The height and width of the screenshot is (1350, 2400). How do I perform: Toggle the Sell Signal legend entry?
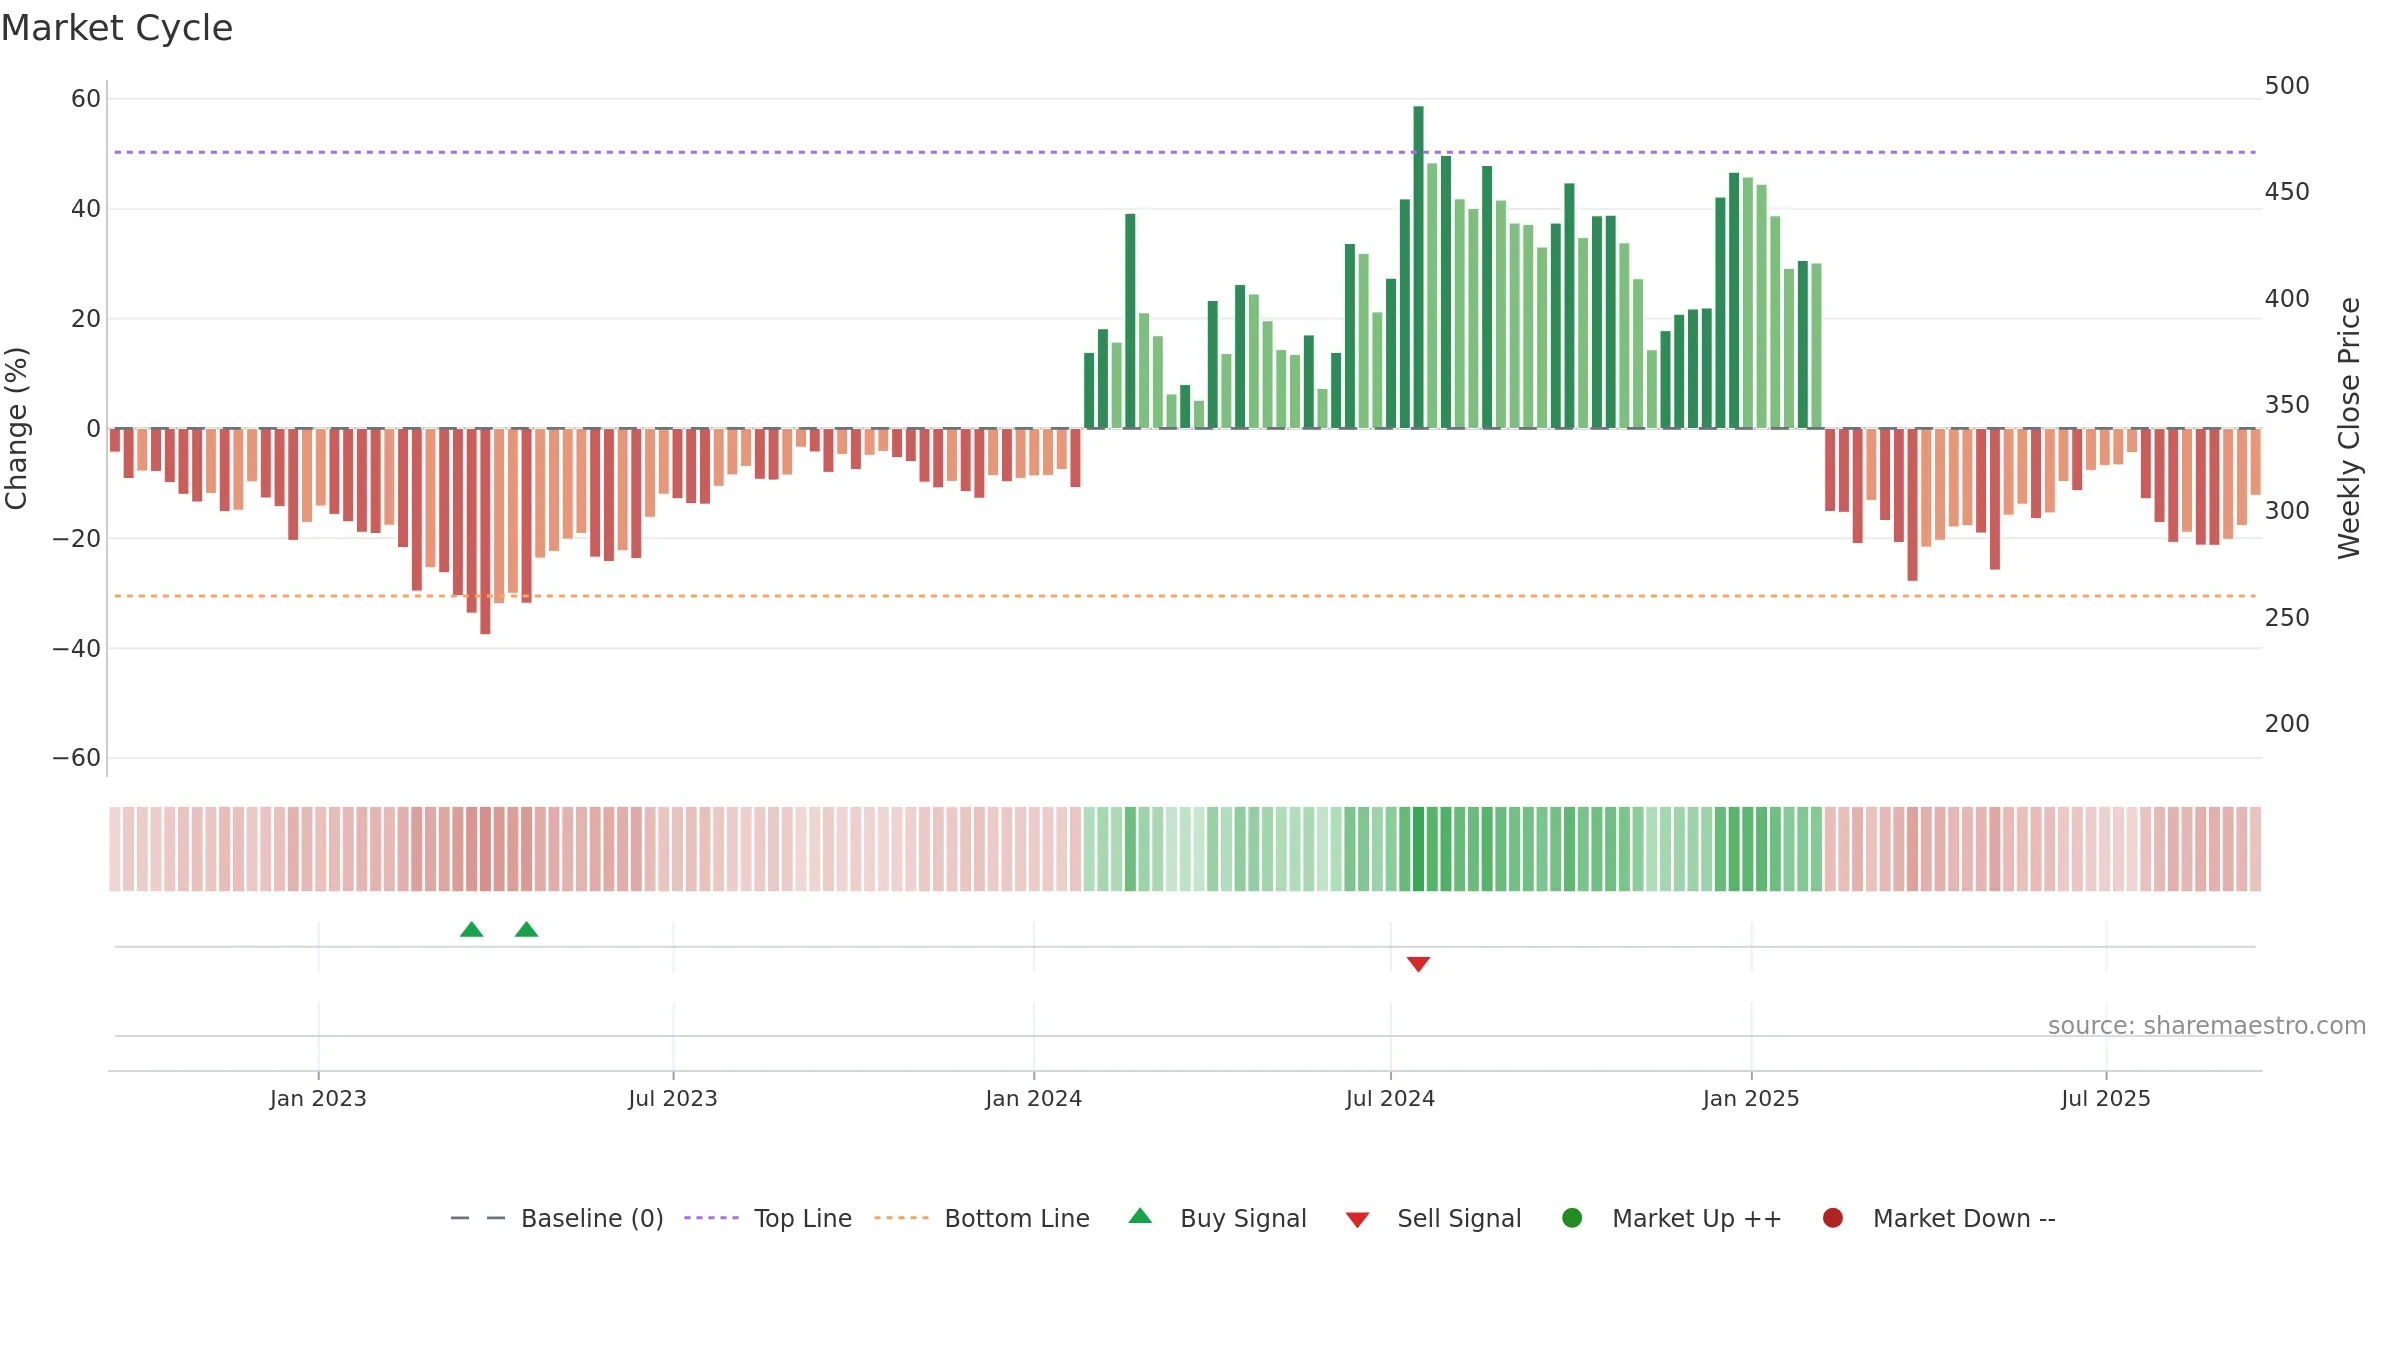[1433, 1218]
